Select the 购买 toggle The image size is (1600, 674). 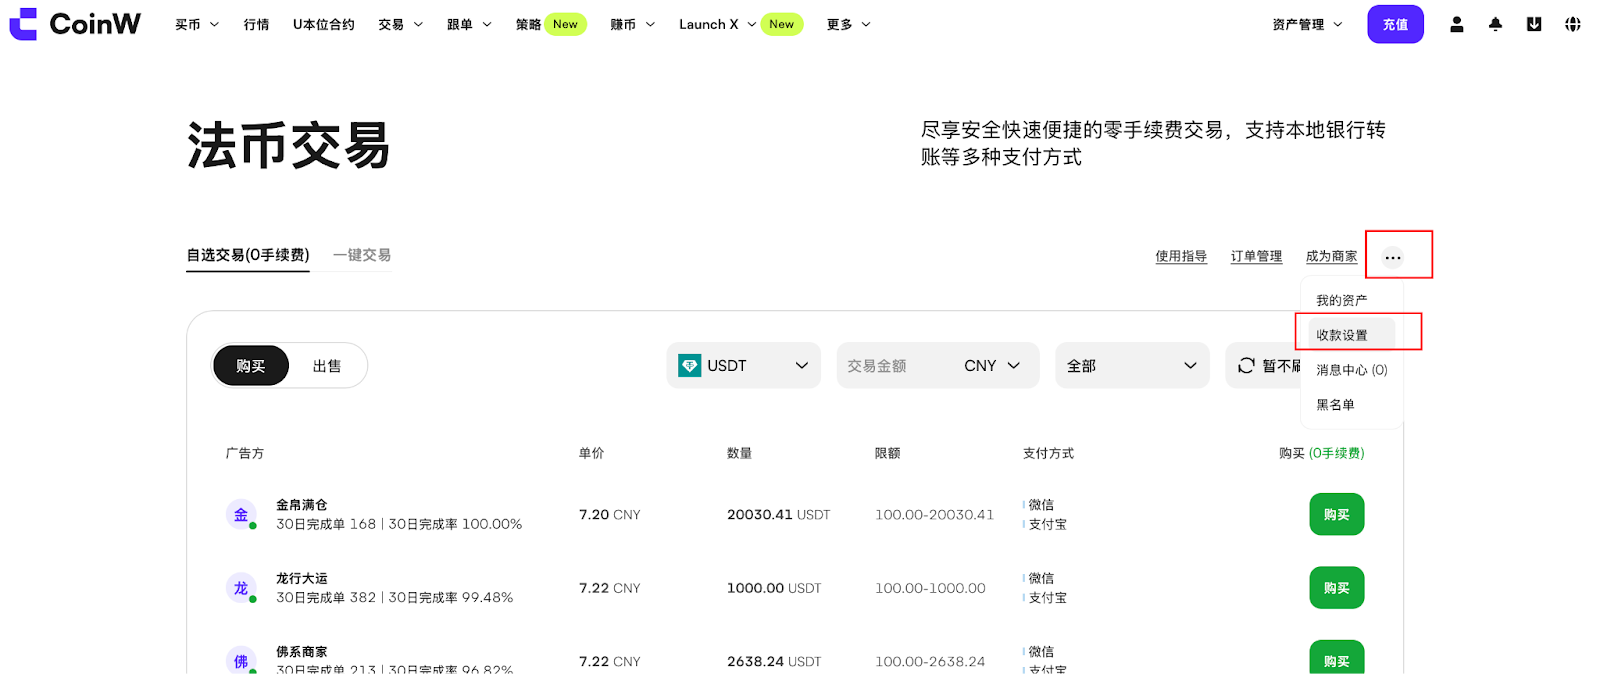click(x=251, y=366)
